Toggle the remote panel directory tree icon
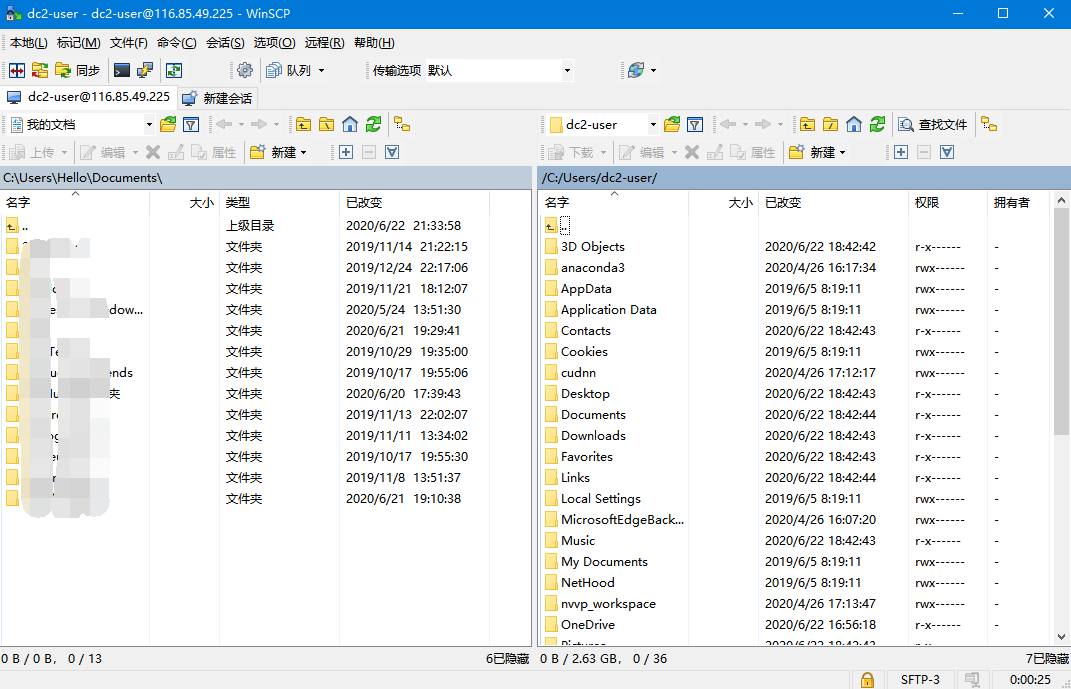The height and width of the screenshot is (689, 1071). (x=989, y=124)
